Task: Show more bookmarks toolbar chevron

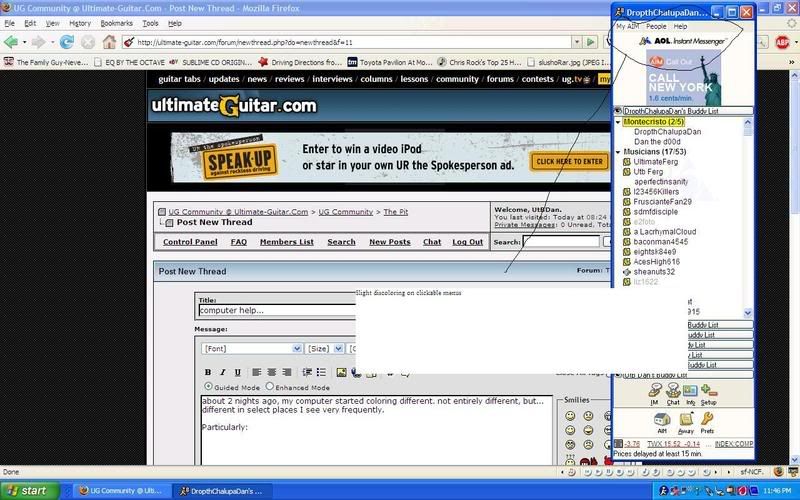Action: (792, 62)
